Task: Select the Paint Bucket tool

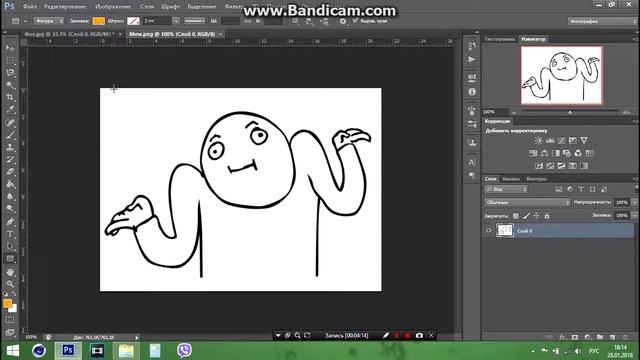Action: tap(10, 184)
